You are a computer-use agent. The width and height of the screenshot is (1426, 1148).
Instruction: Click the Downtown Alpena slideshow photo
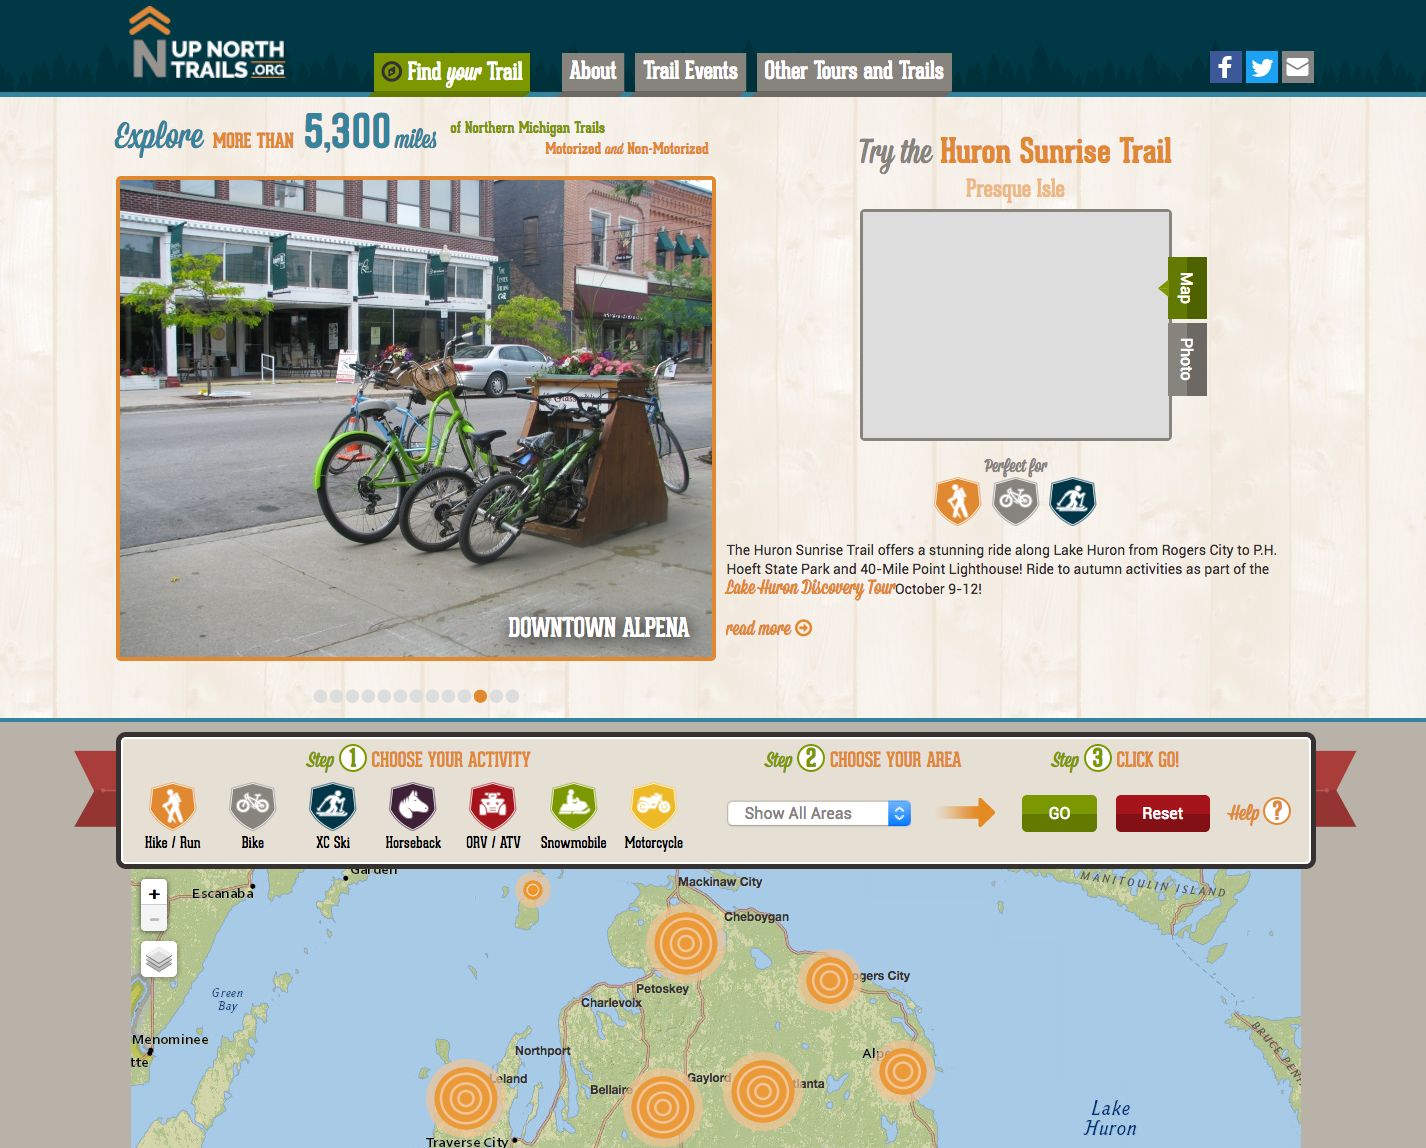(416, 419)
